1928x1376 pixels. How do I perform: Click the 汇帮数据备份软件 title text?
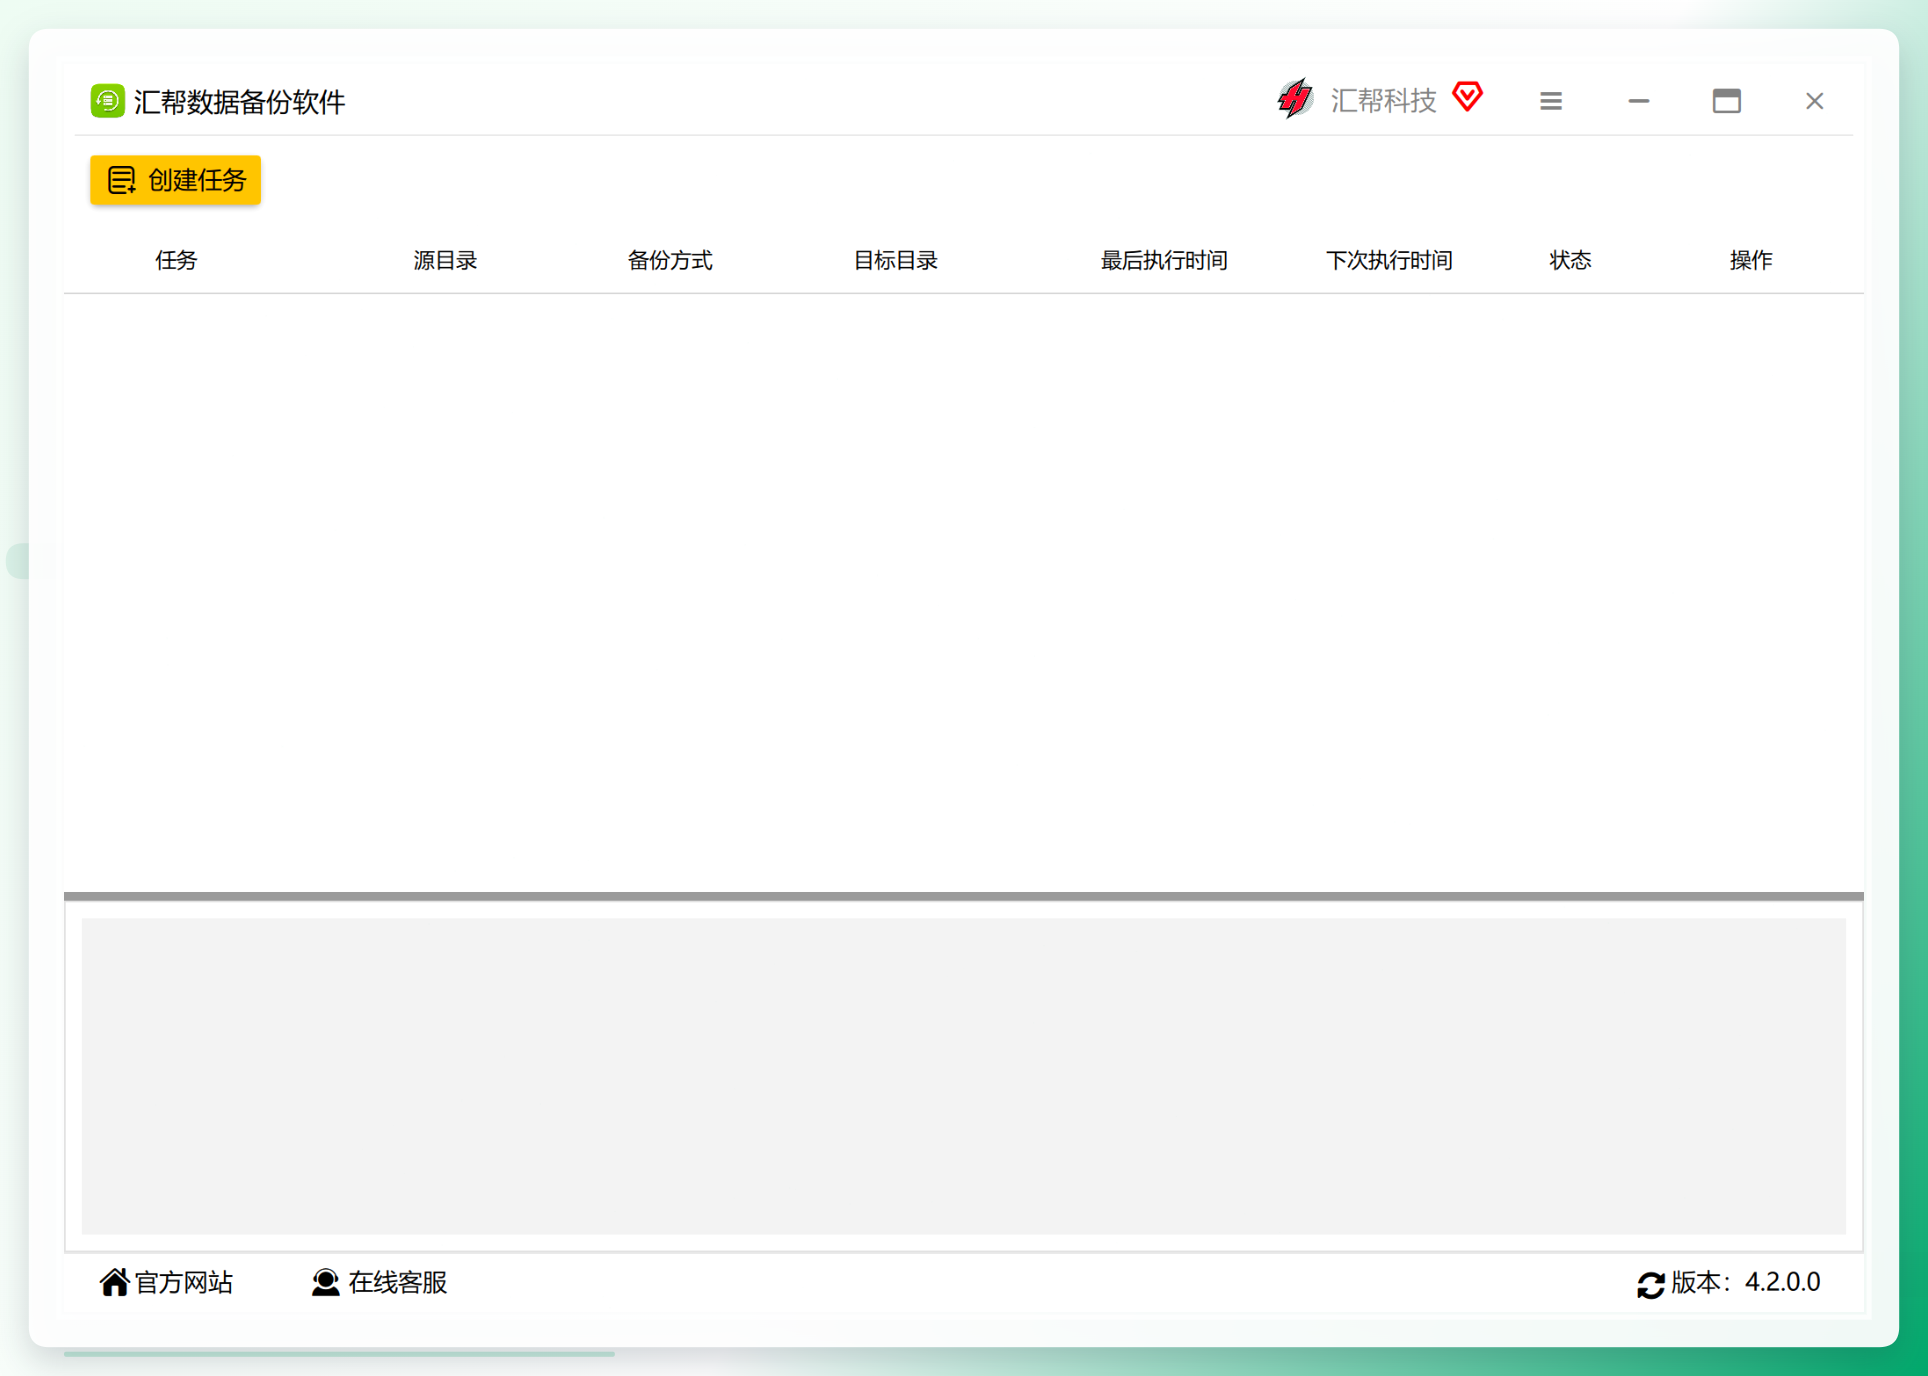pyautogui.click(x=240, y=102)
